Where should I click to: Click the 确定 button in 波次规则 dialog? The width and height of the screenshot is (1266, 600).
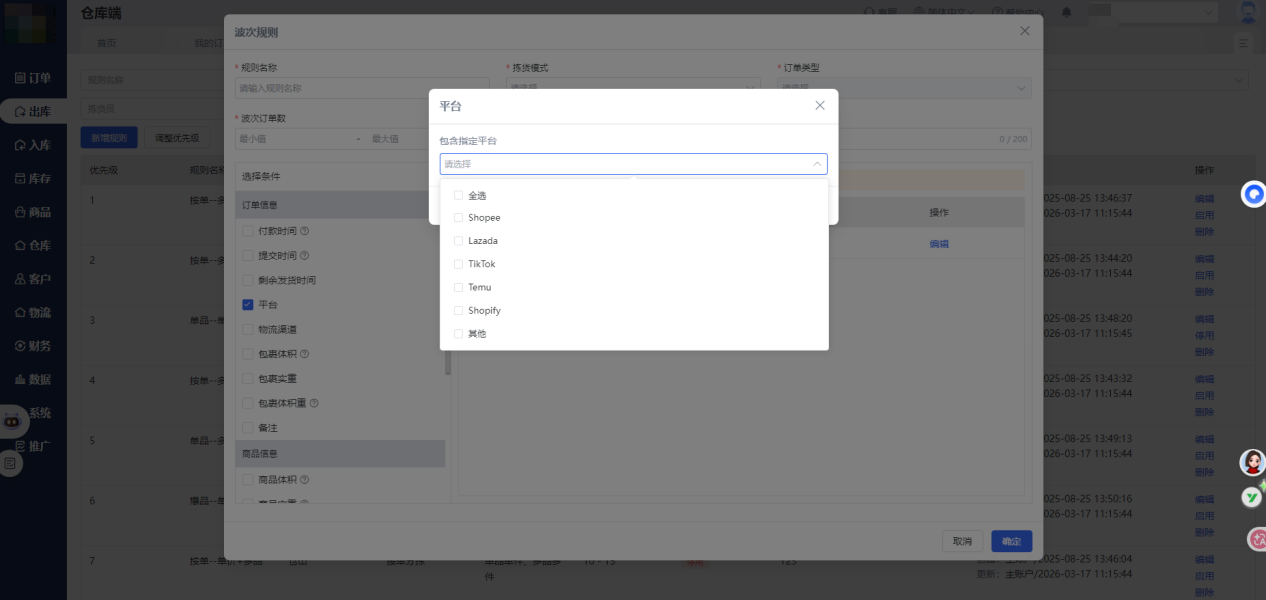coord(1011,541)
